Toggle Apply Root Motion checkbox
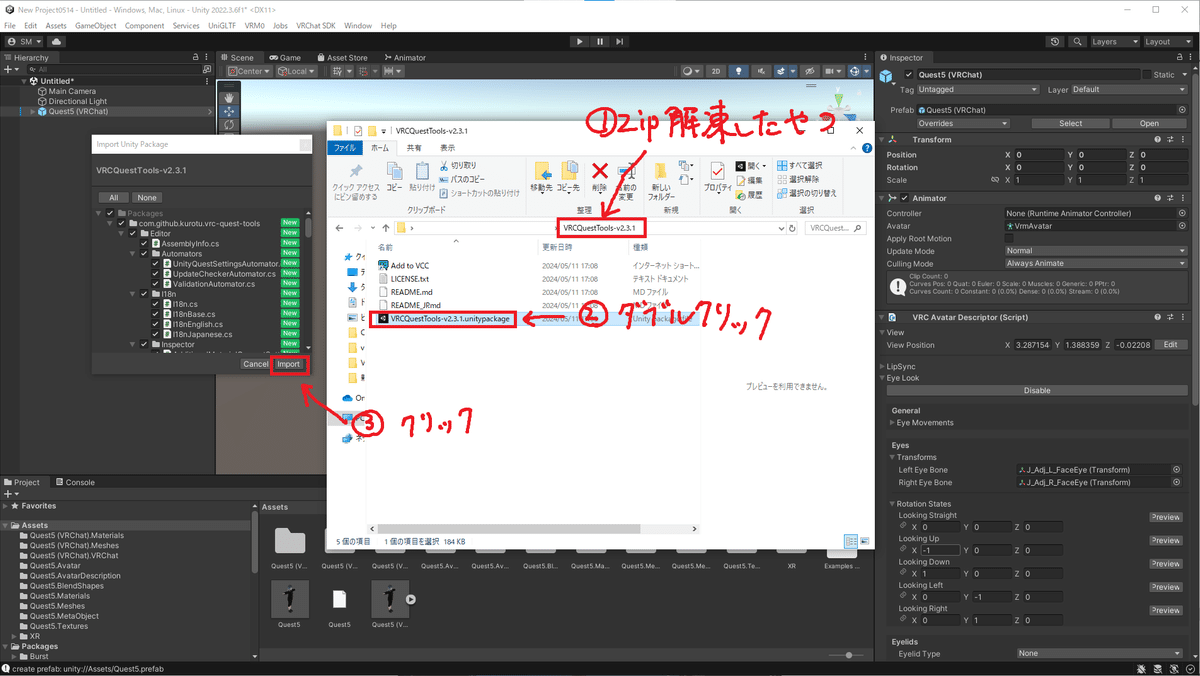 point(1010,239)
